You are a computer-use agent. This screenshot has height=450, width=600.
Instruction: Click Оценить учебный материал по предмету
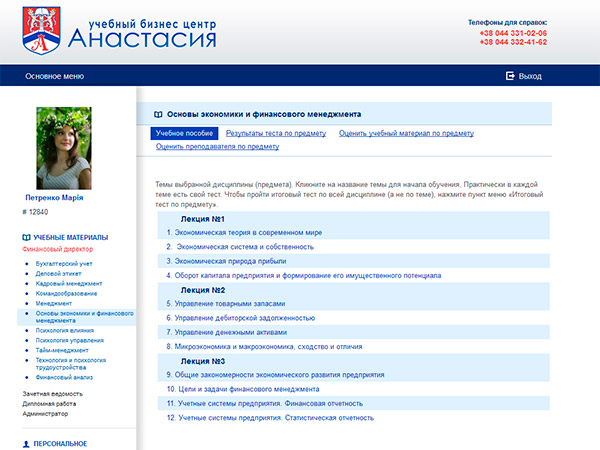tap(406, 133)
